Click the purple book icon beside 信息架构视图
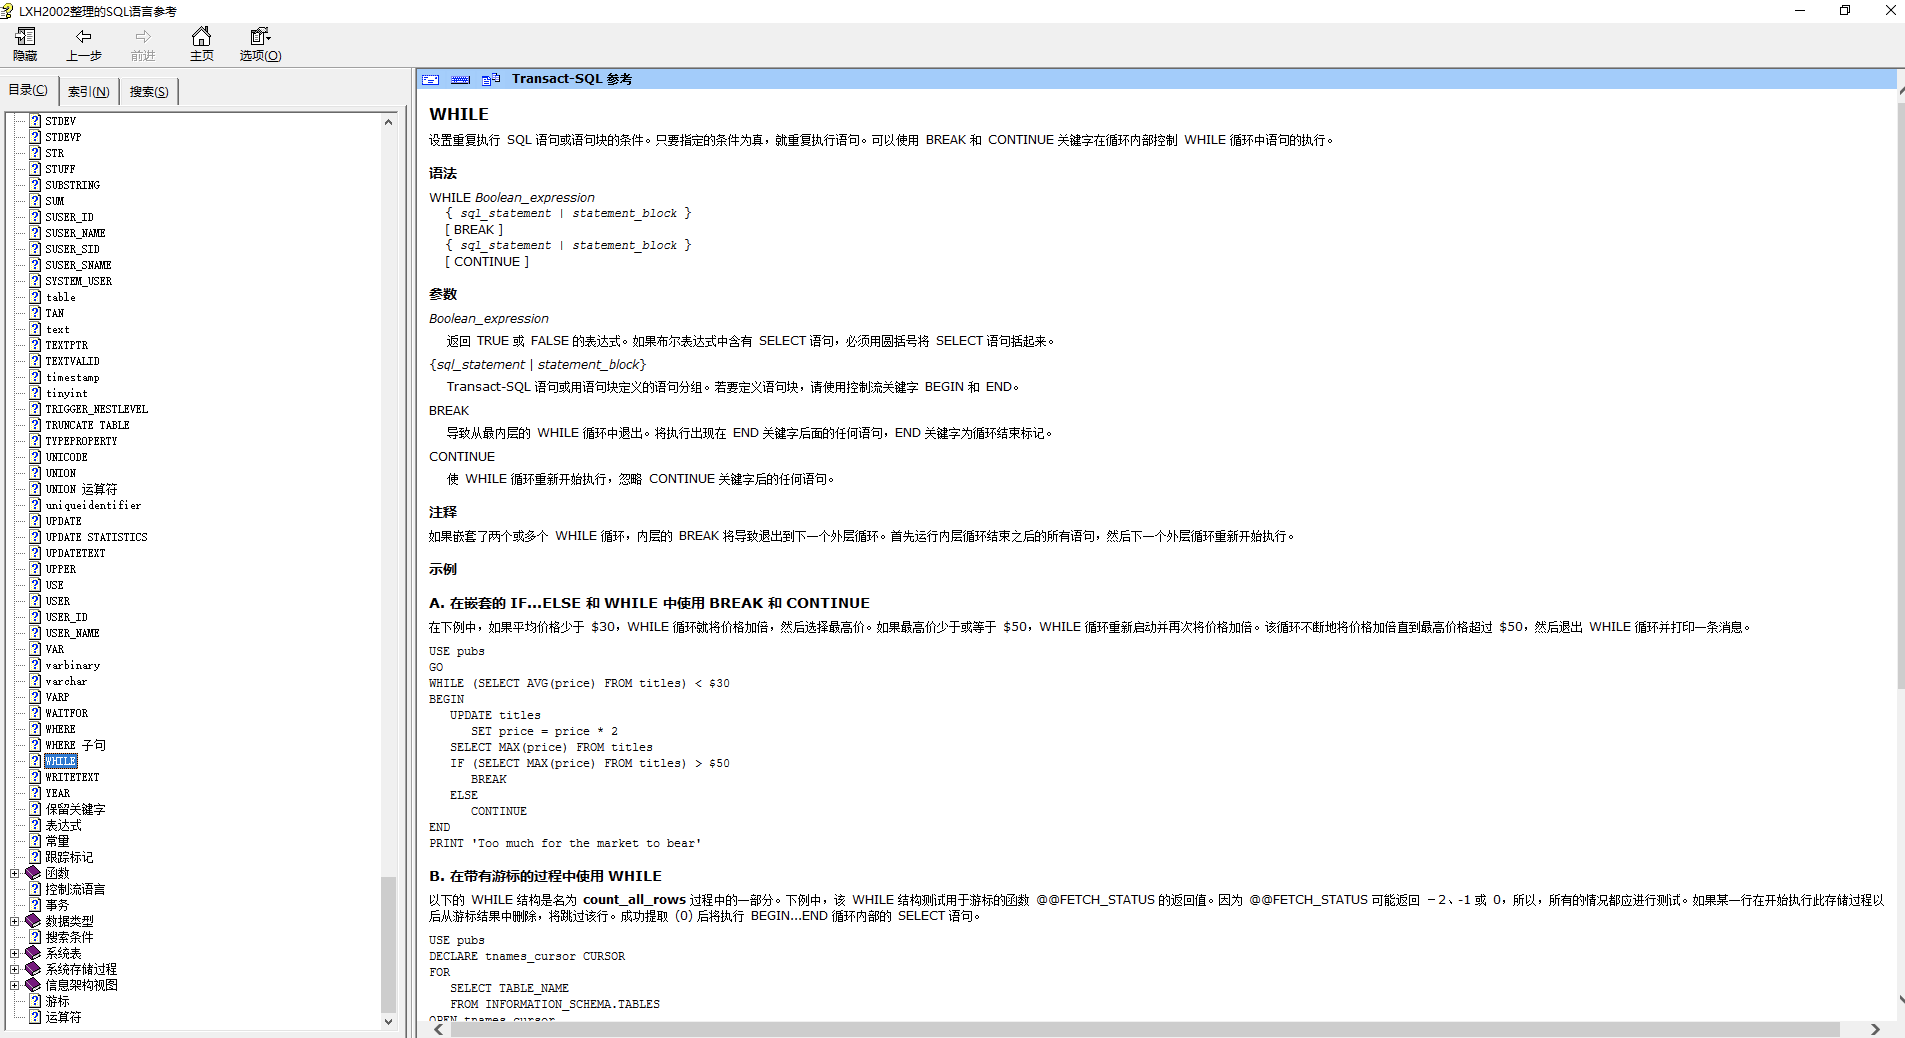 point(33,985)
